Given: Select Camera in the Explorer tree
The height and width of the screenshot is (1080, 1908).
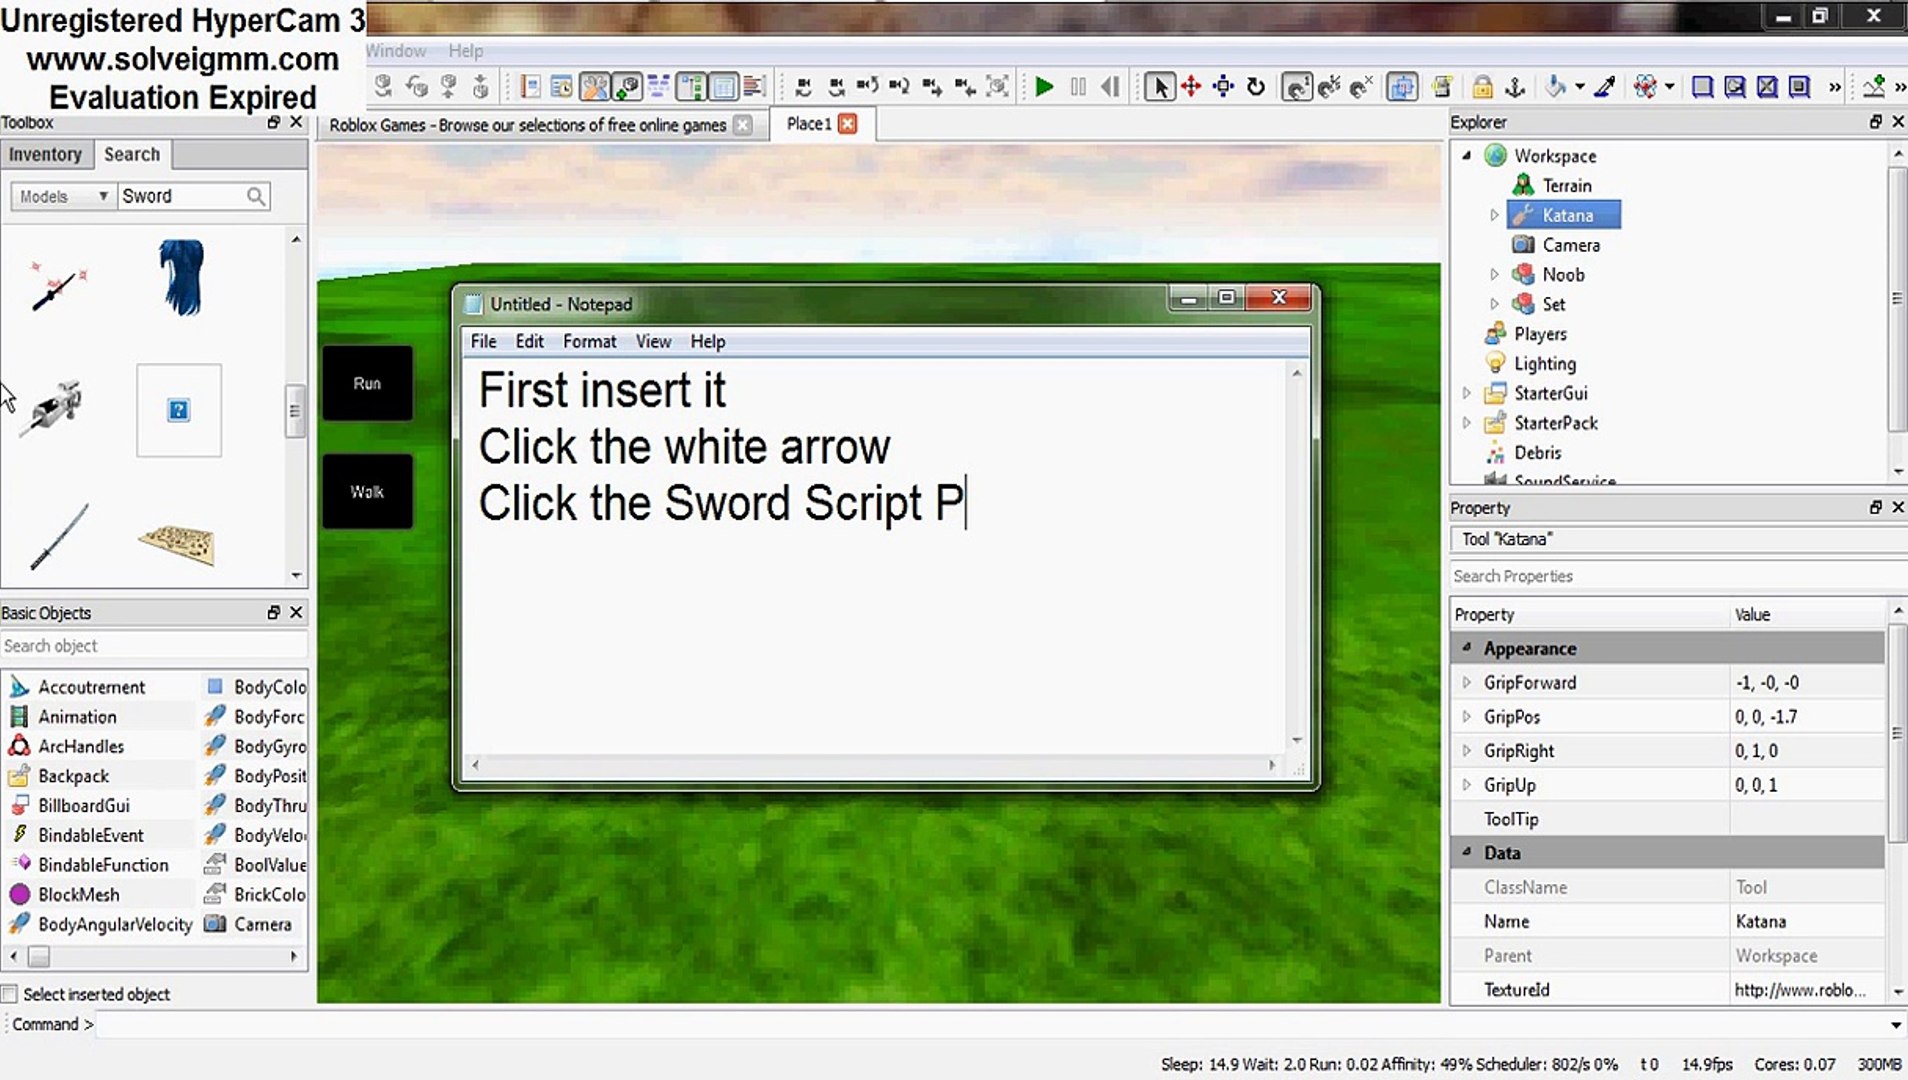Looking at the screenshot, I should (x=1571, y=245).
